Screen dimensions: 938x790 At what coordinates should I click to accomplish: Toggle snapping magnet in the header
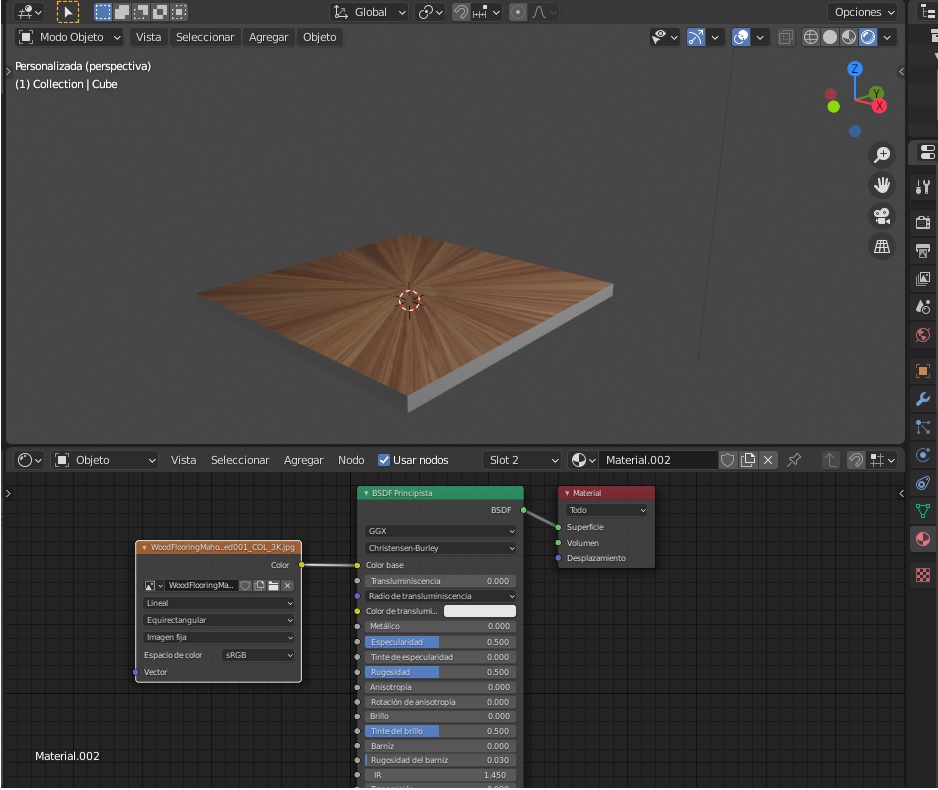point(461,12)
